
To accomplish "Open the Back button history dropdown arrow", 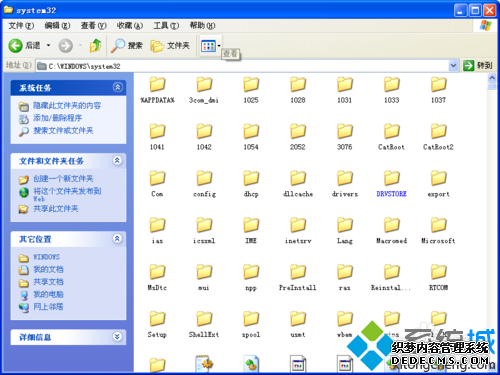I will tap(48, 45).
